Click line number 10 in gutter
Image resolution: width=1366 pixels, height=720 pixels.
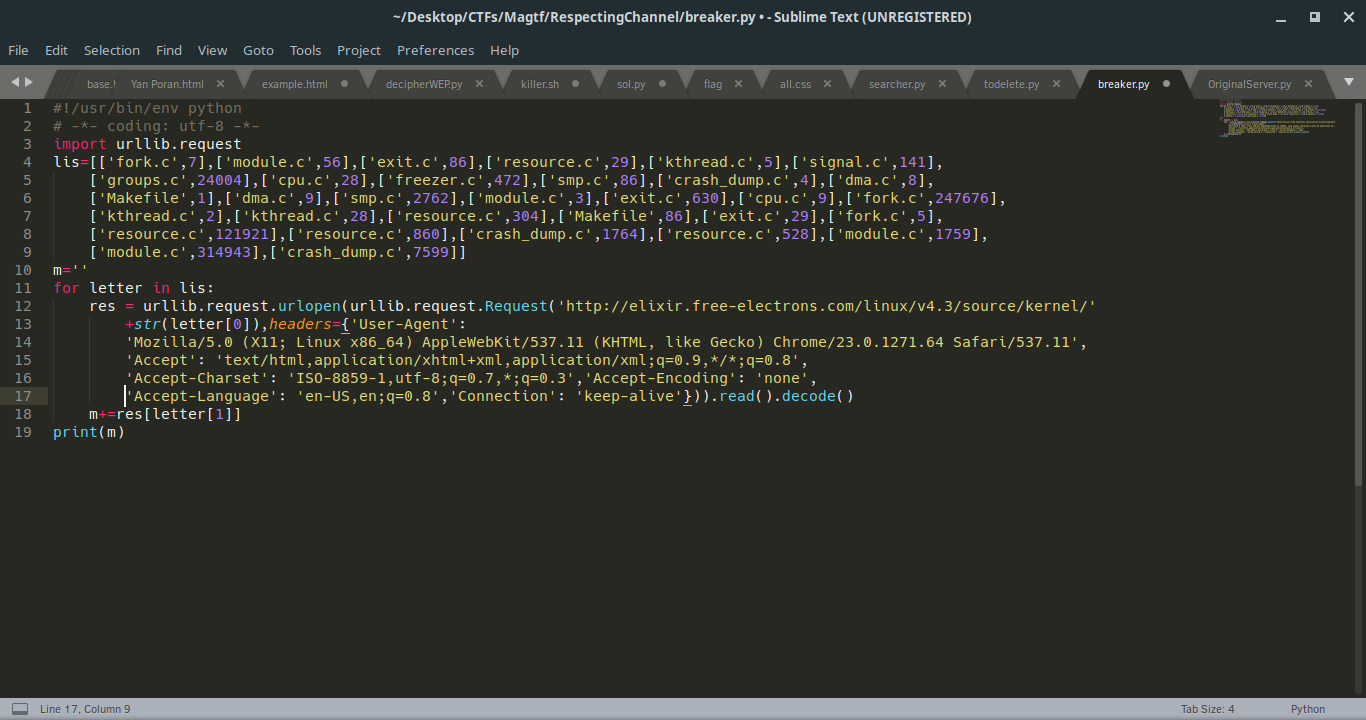(x=24, y=270)
